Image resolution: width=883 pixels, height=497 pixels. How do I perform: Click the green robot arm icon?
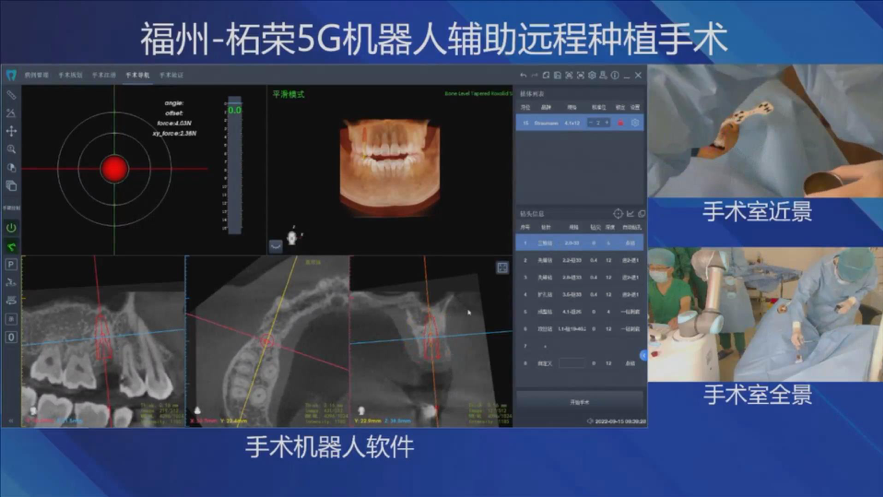11,247
